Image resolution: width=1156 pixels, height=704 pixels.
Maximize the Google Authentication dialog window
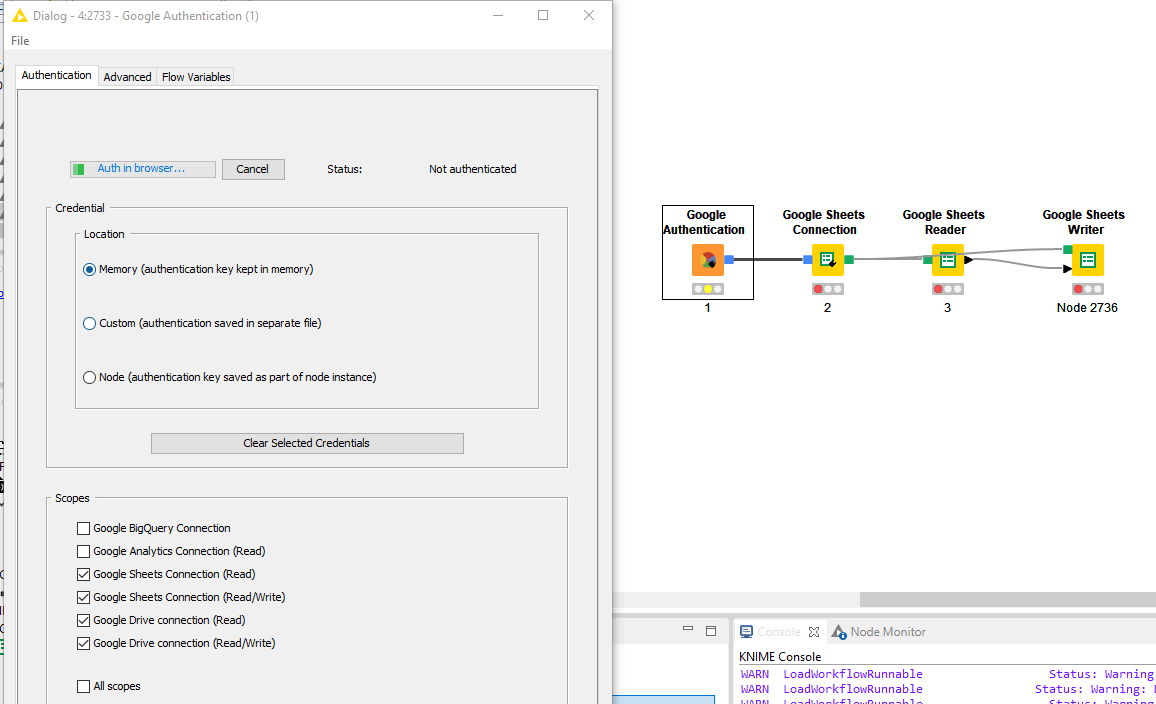[x=543, y=15]
